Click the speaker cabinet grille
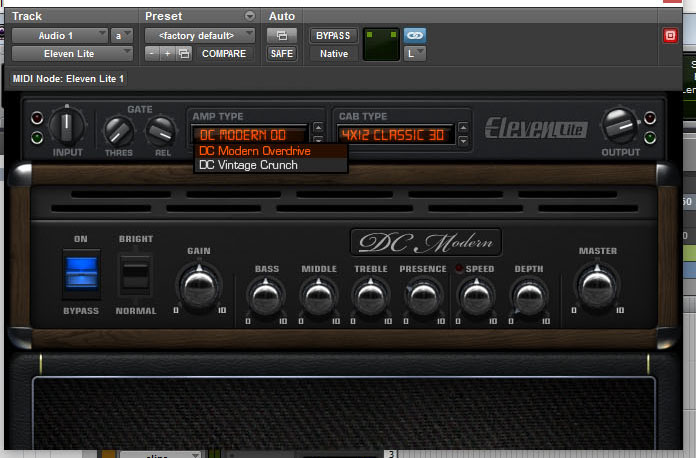The width and height of the screenshot is (696, 458). pos(344,413)
